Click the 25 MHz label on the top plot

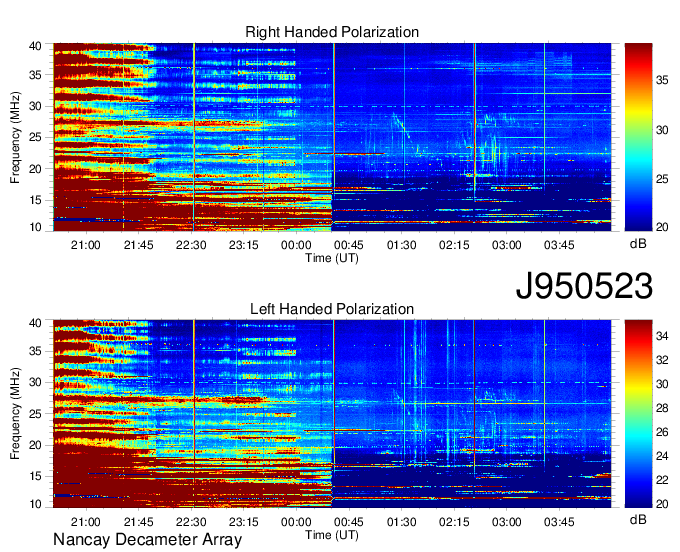point(36,137)
